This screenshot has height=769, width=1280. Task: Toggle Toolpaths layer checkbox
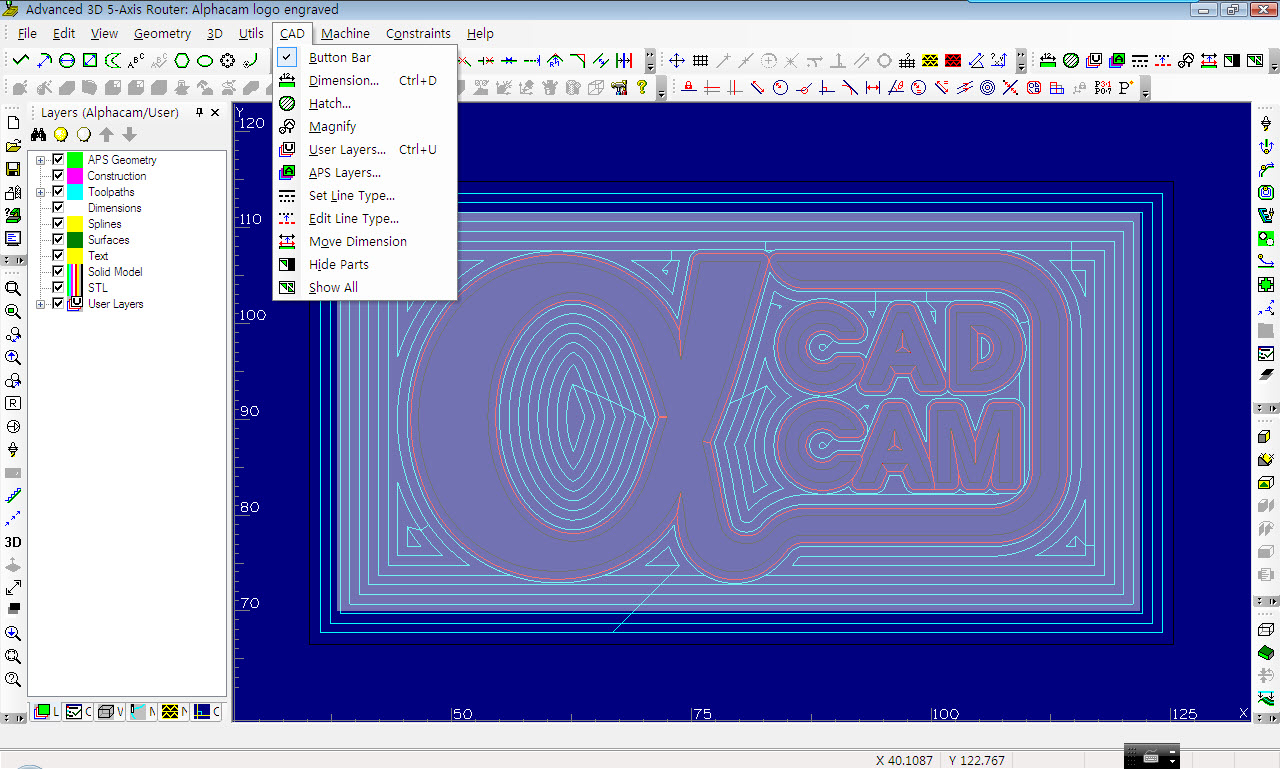(58, 192)
